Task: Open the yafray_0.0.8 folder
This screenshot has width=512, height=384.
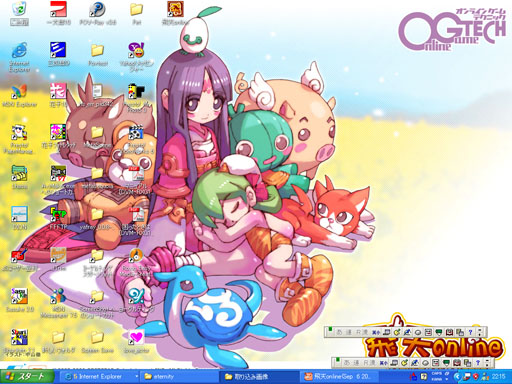Action: pos(97,219)
